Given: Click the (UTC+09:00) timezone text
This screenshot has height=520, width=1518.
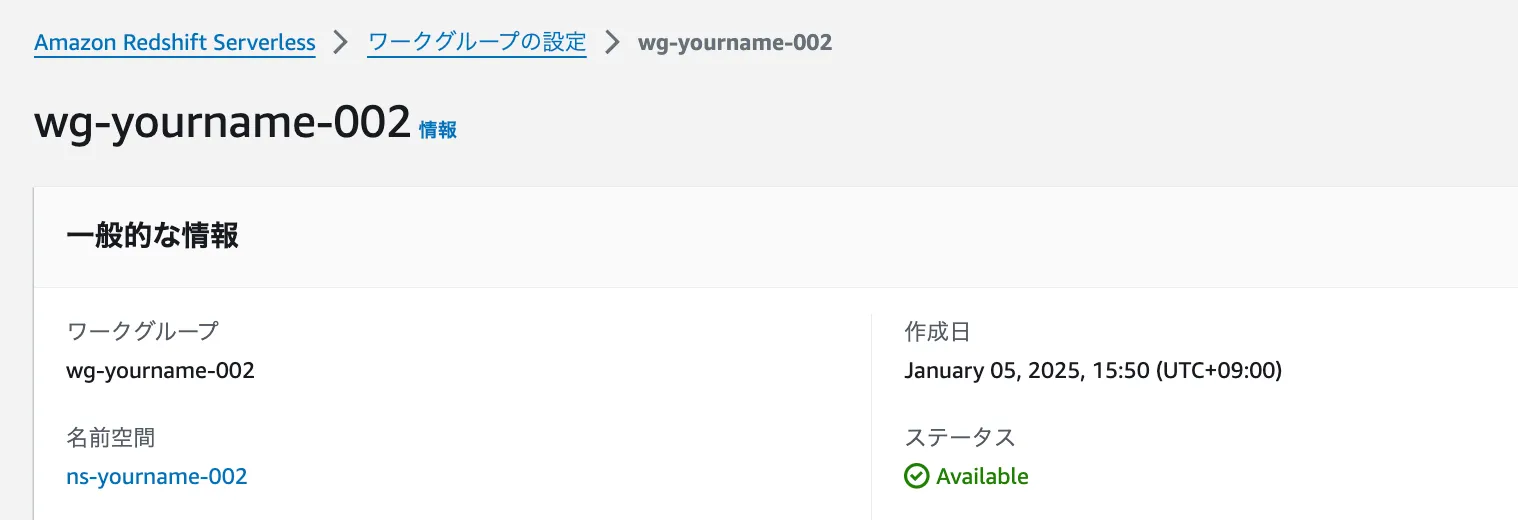Looking at the screenshot, I should (1219, 371).
